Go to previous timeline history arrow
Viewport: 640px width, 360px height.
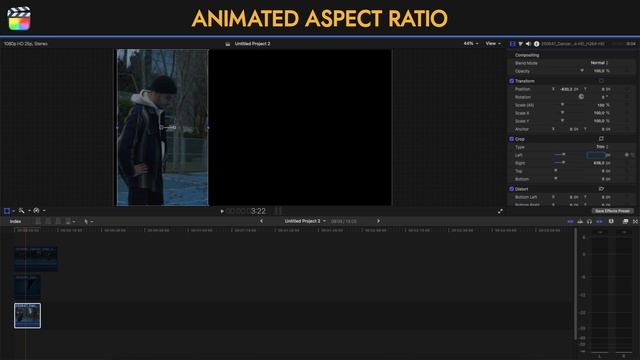pos(262,221)
